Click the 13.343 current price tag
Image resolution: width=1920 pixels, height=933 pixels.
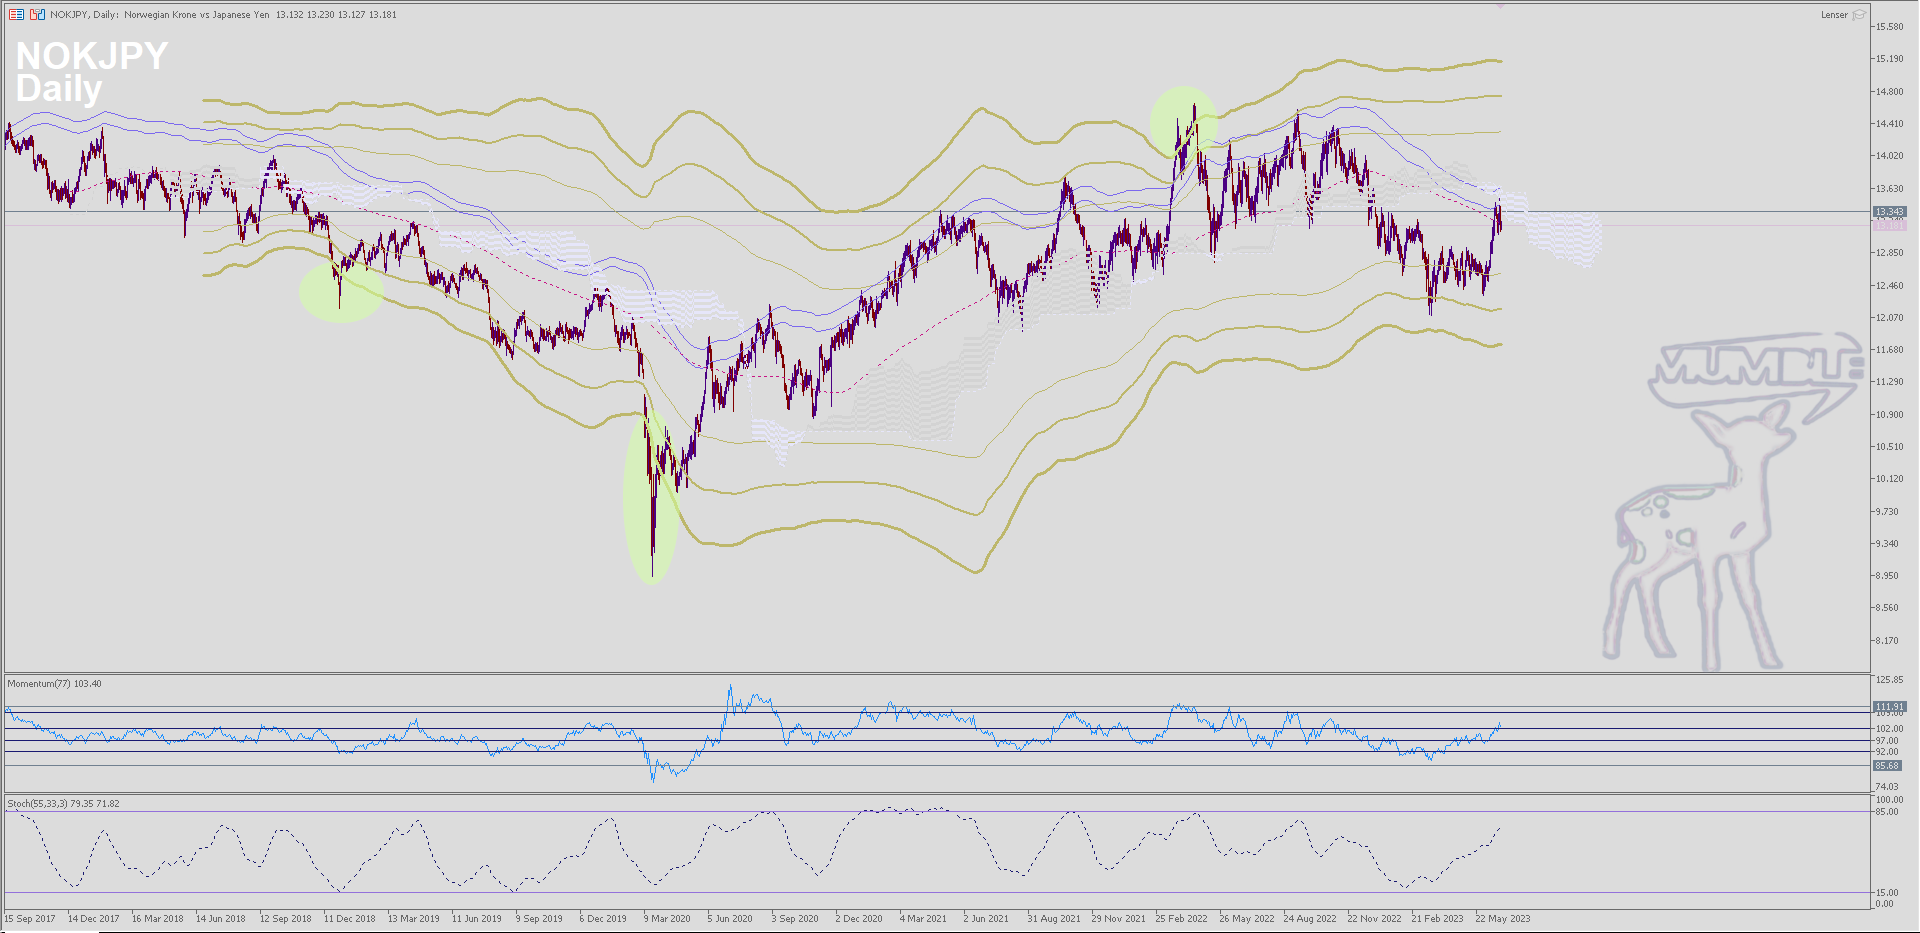(1889, 212)
